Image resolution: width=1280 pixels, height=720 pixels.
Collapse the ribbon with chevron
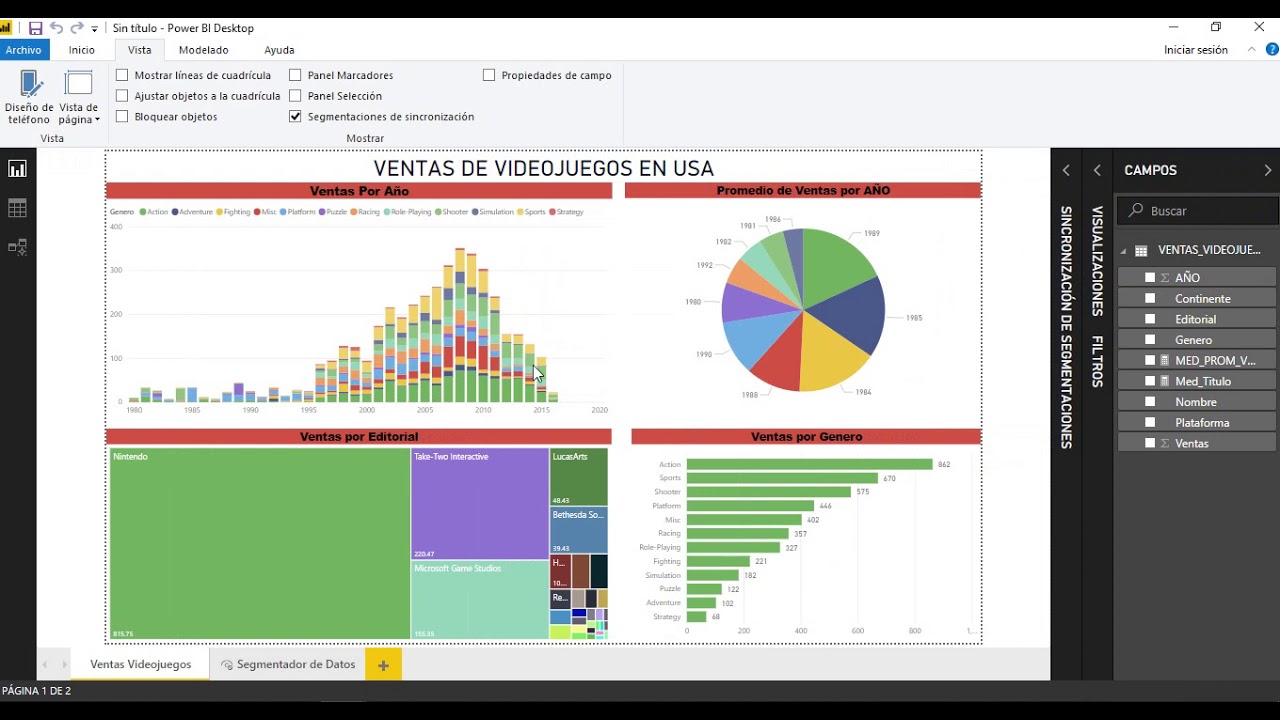(x=1252, y=49)
